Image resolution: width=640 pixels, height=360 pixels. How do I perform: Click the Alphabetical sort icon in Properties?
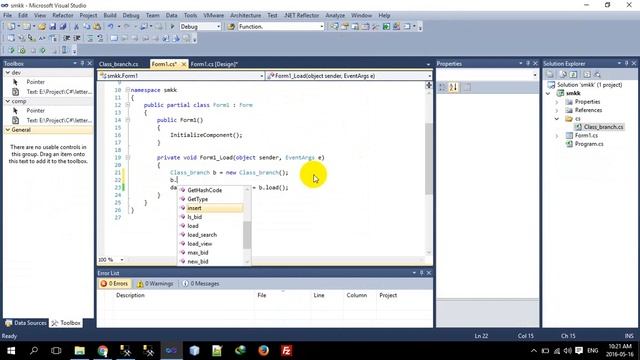pyautogui.click(x=453, y=87)
